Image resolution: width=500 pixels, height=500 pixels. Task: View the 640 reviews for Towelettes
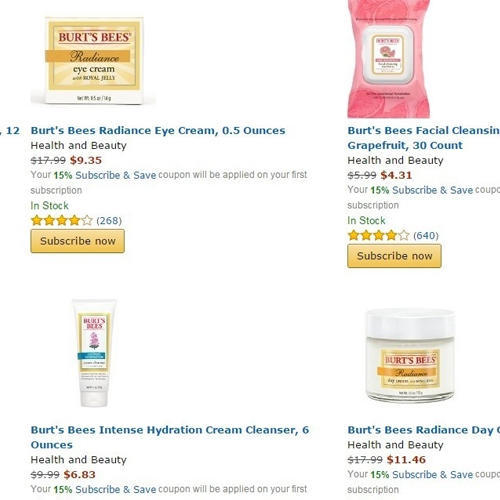(x=426, y=236)
